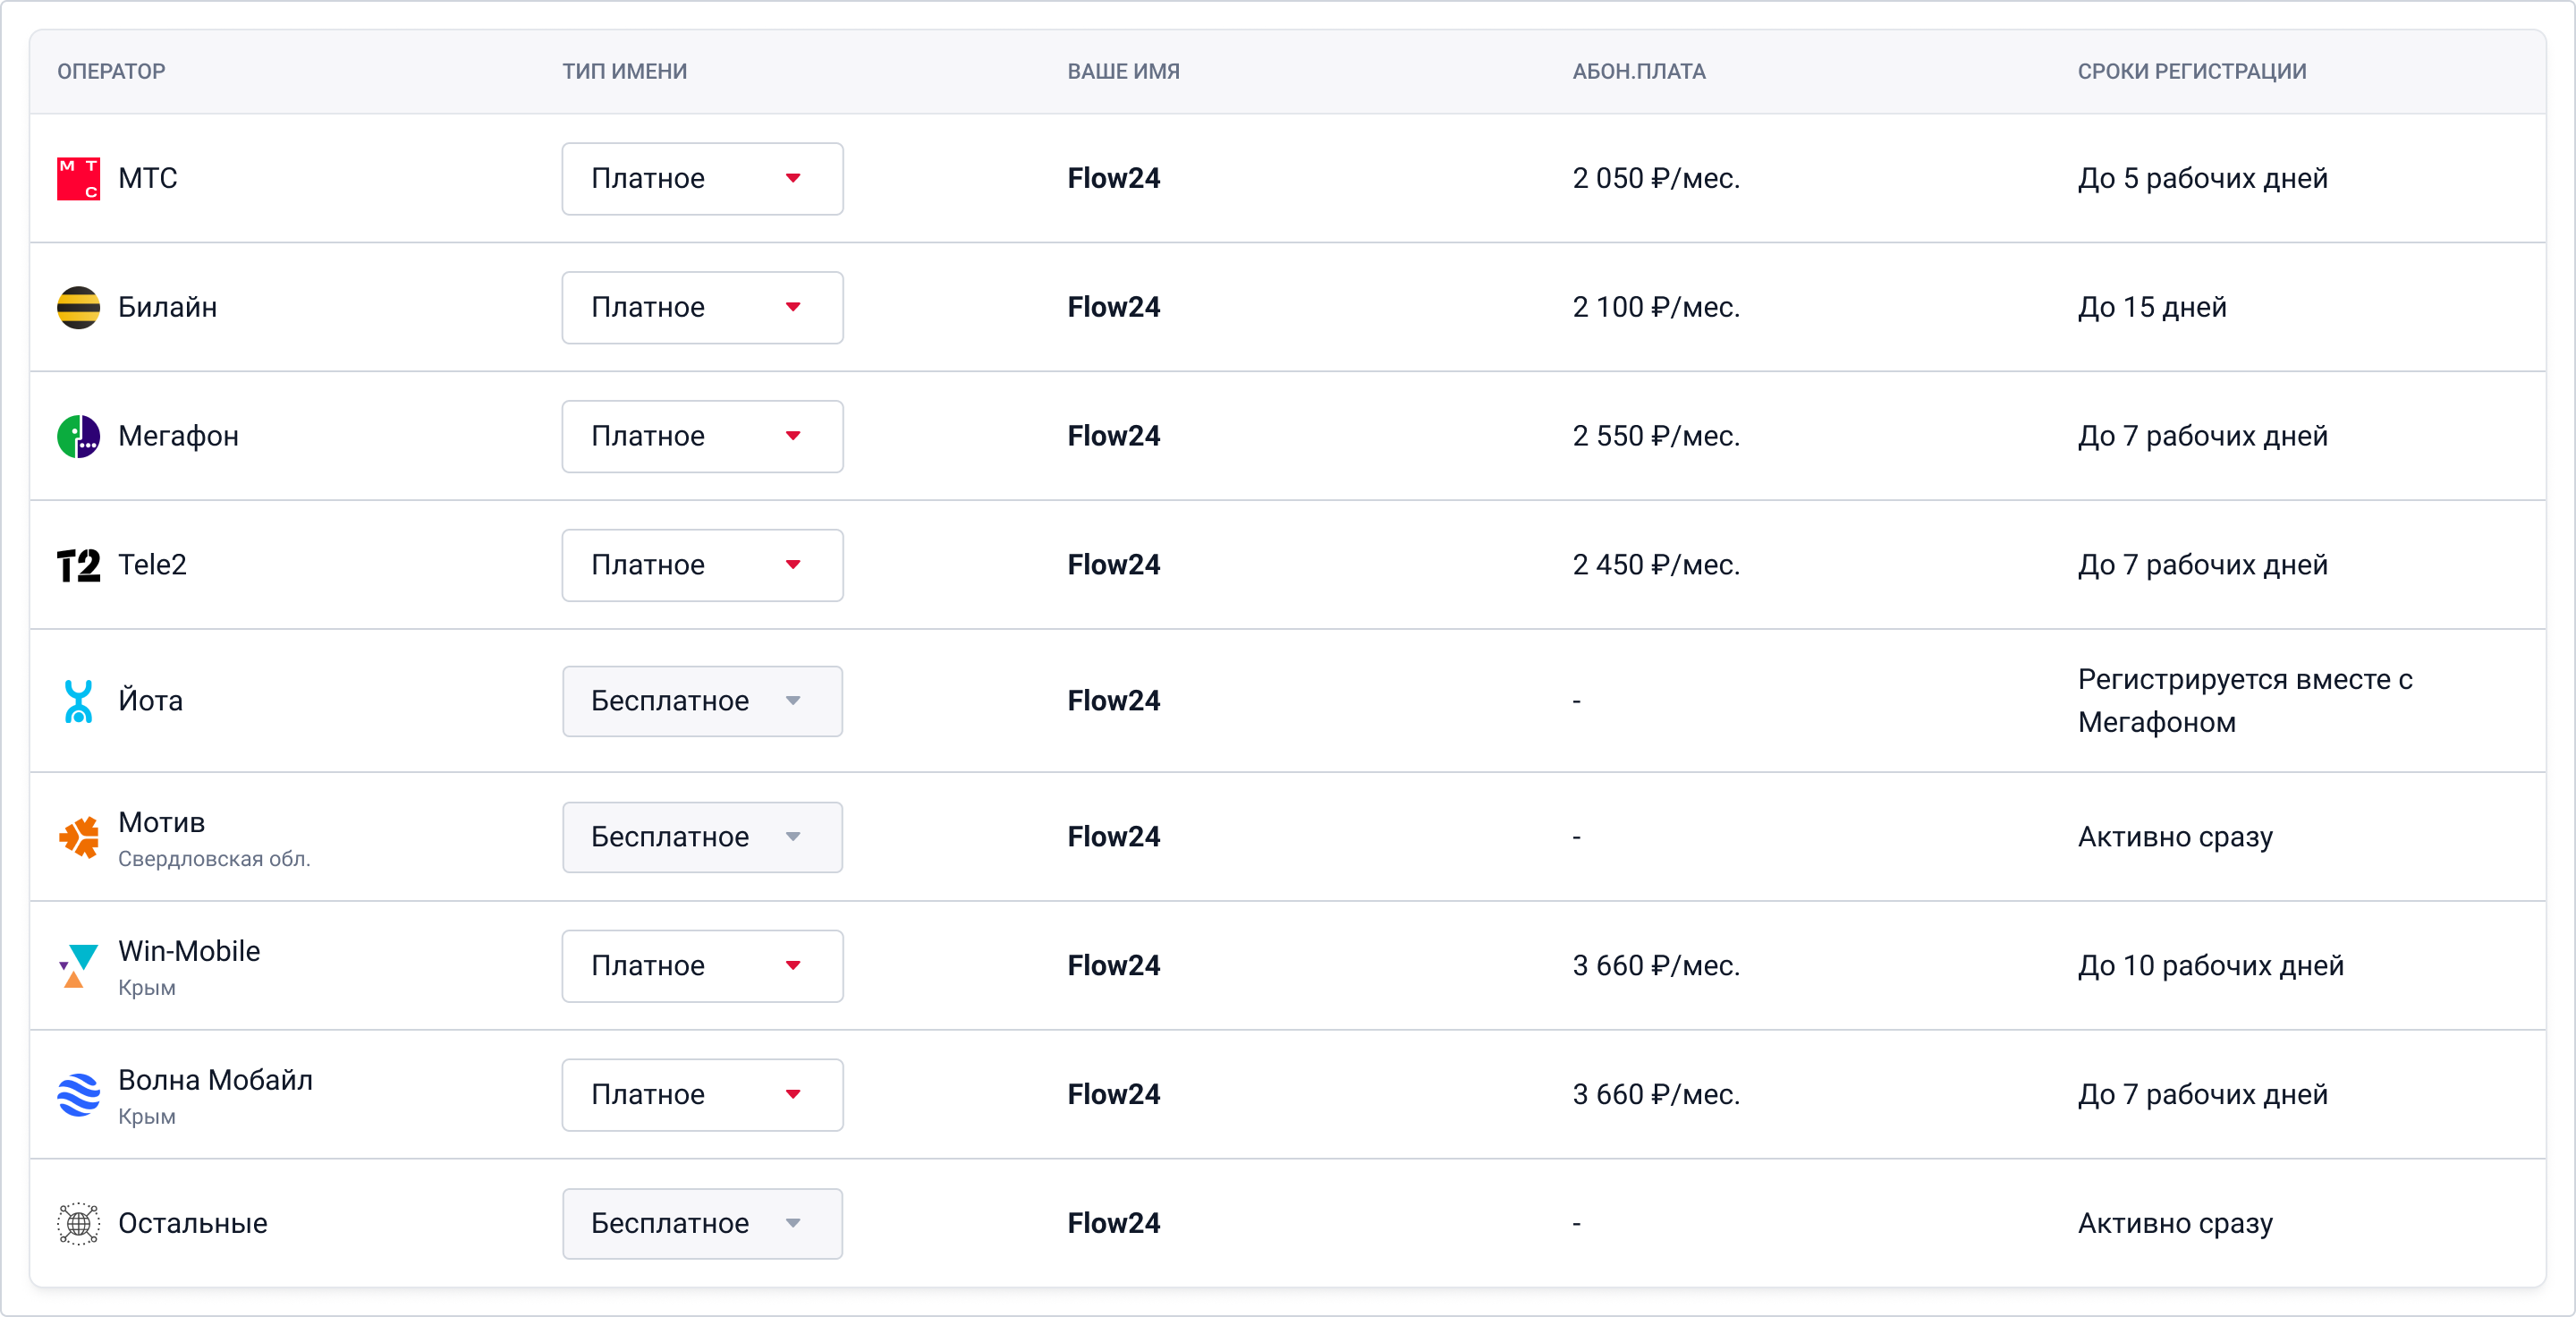Select the Билайн operator name
The width and height of the screenshot is (2576, 1317).
[168, 308]
